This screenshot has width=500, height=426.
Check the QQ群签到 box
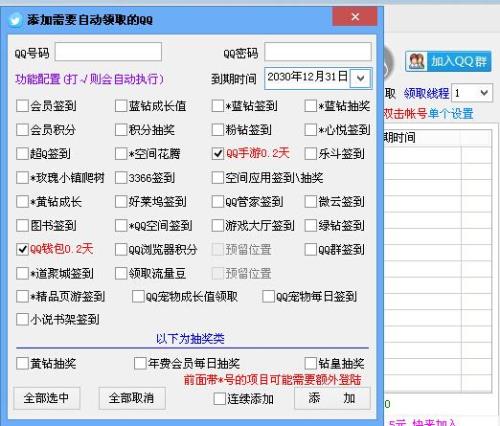click(x=310, y=249)
